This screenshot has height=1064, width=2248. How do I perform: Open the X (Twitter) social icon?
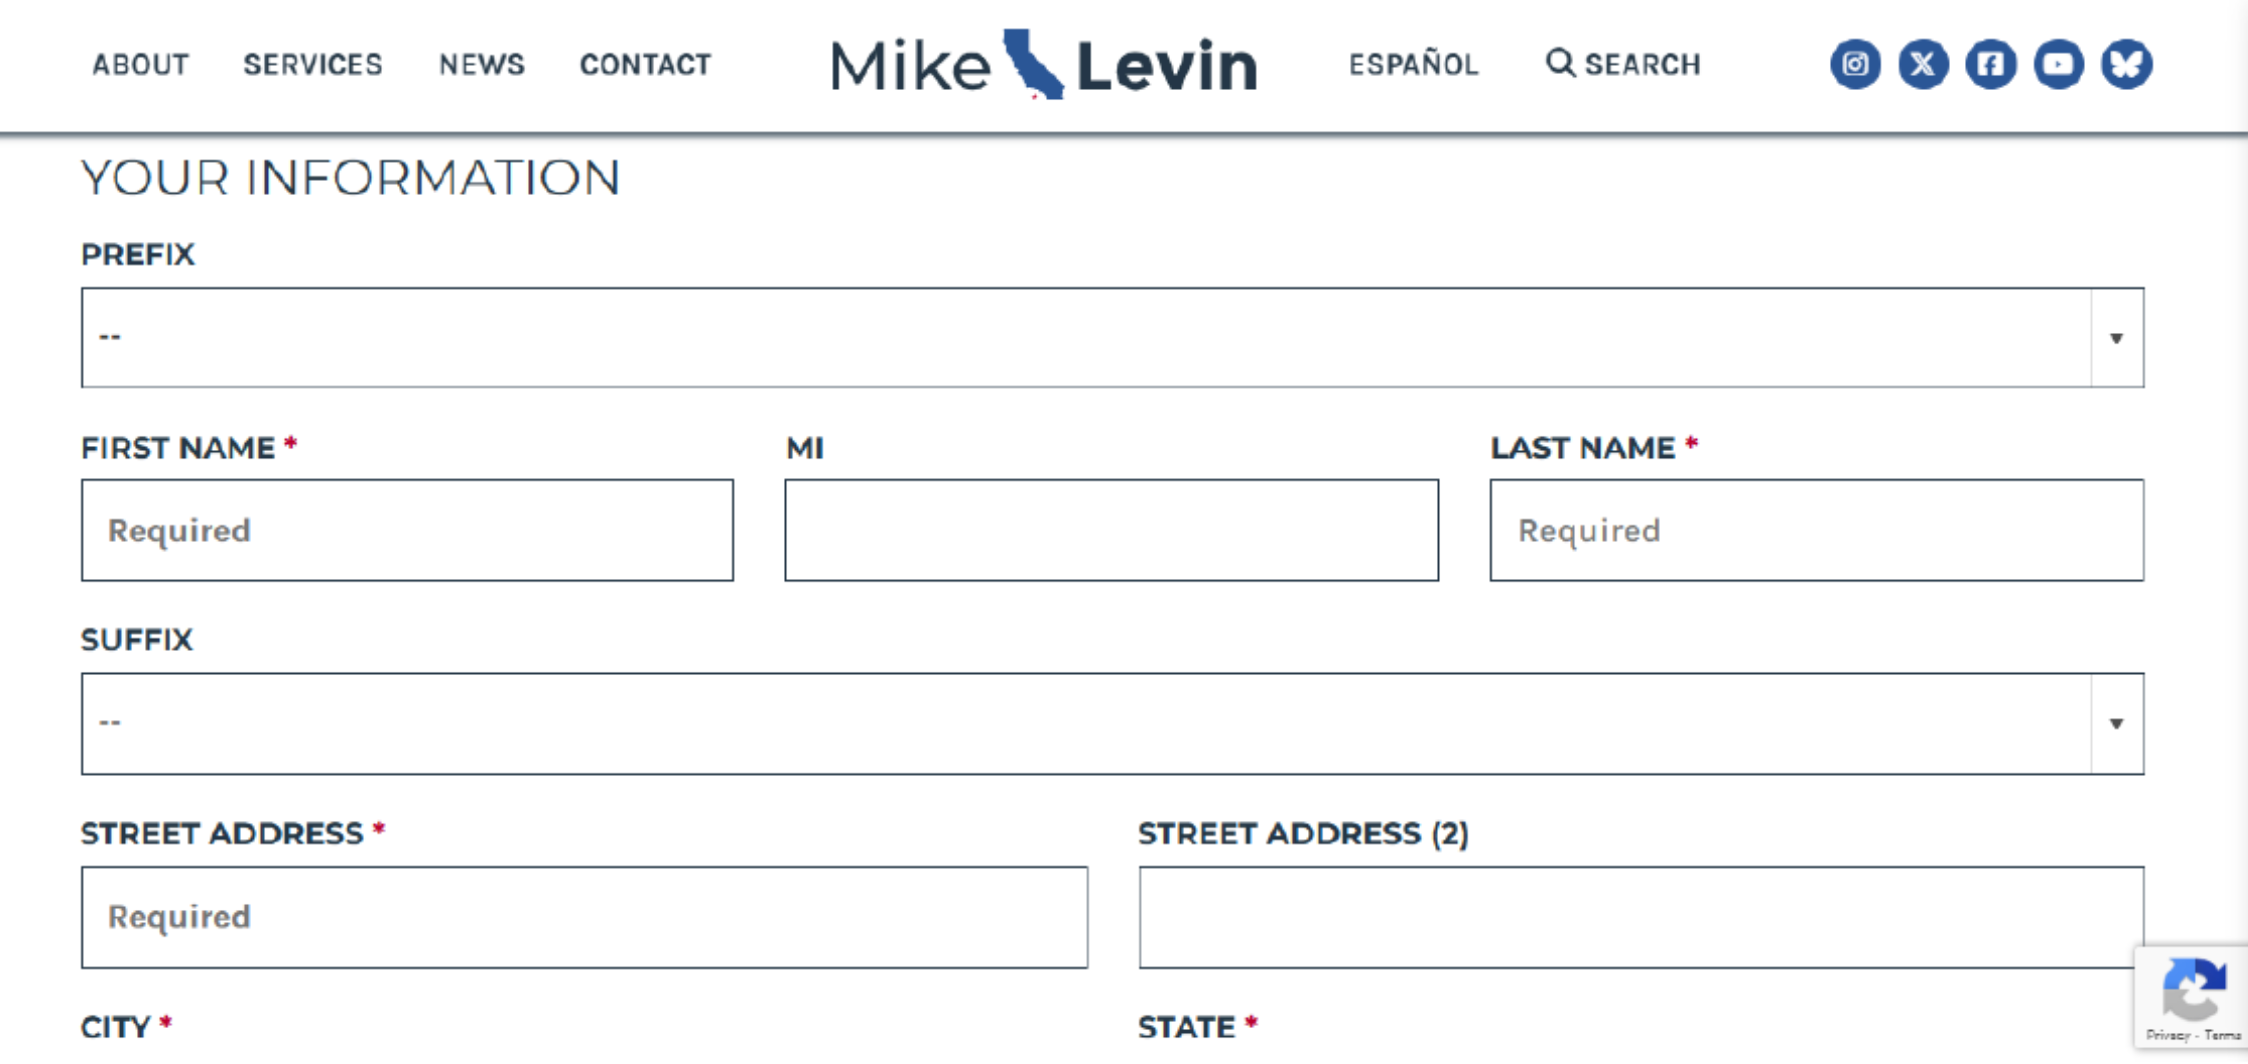click(x=1923, y=65)
